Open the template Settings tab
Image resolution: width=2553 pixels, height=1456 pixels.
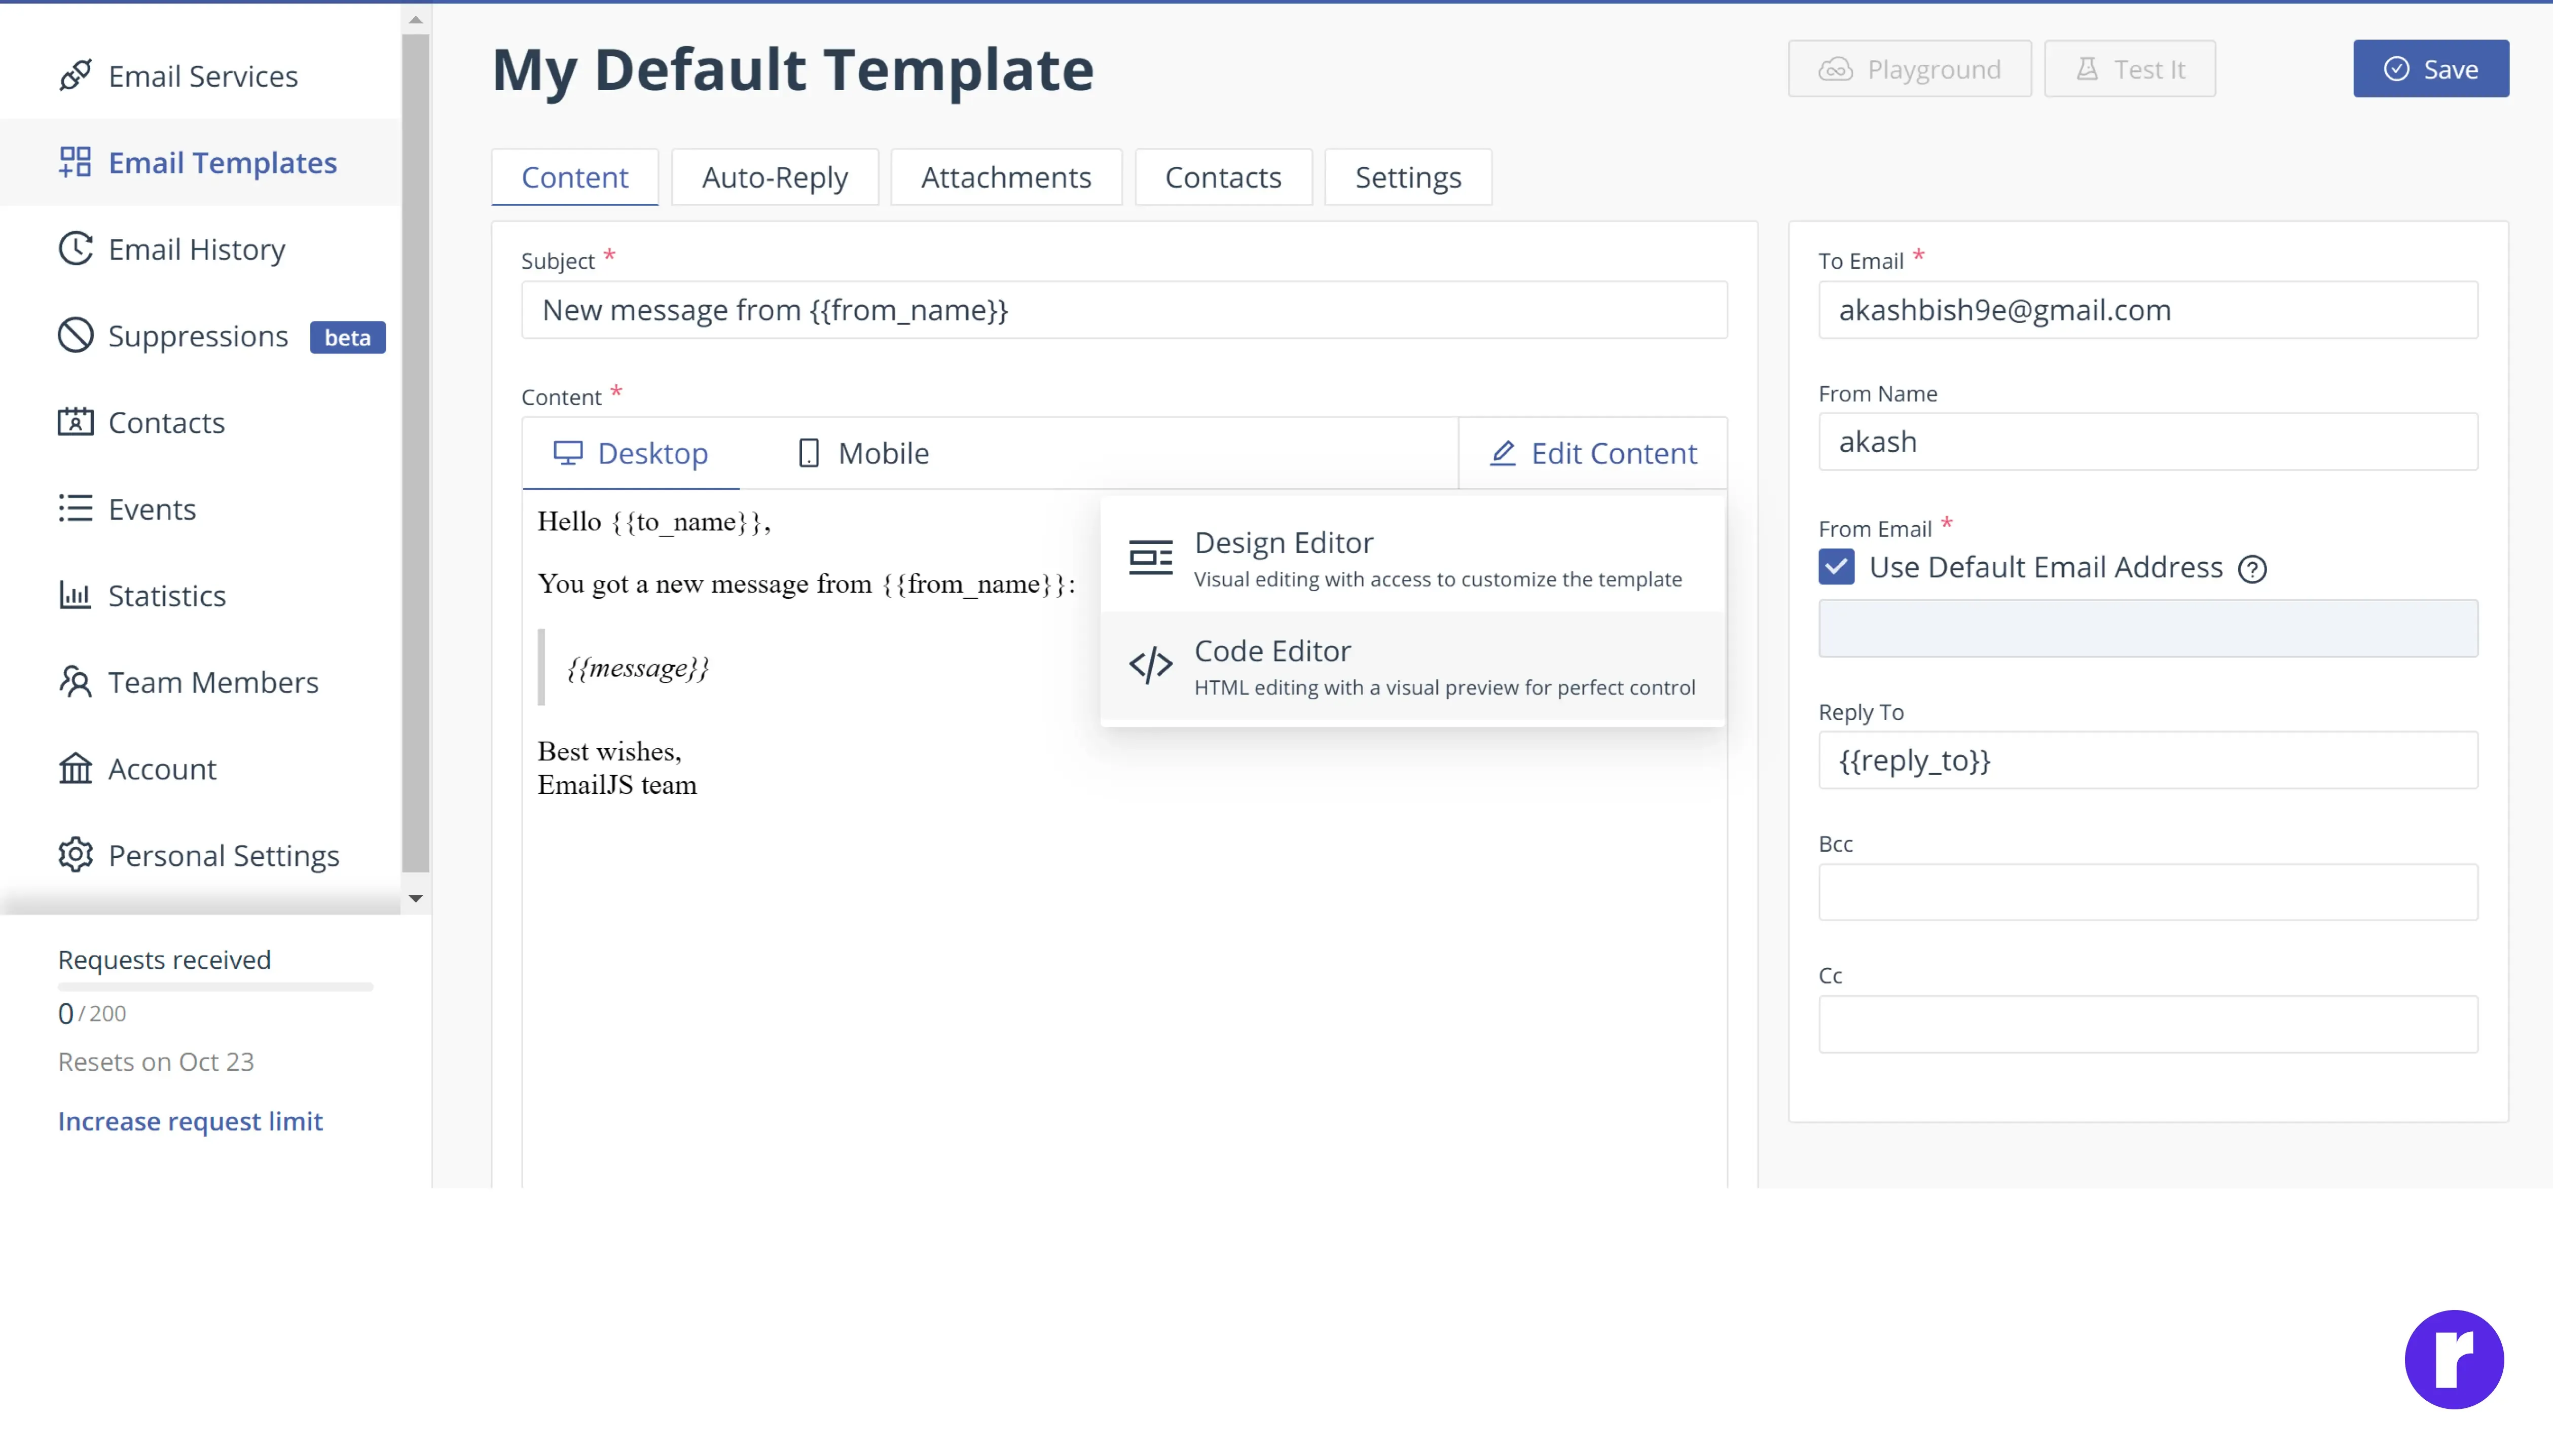pyautogui.click(x=1408, y=177)
